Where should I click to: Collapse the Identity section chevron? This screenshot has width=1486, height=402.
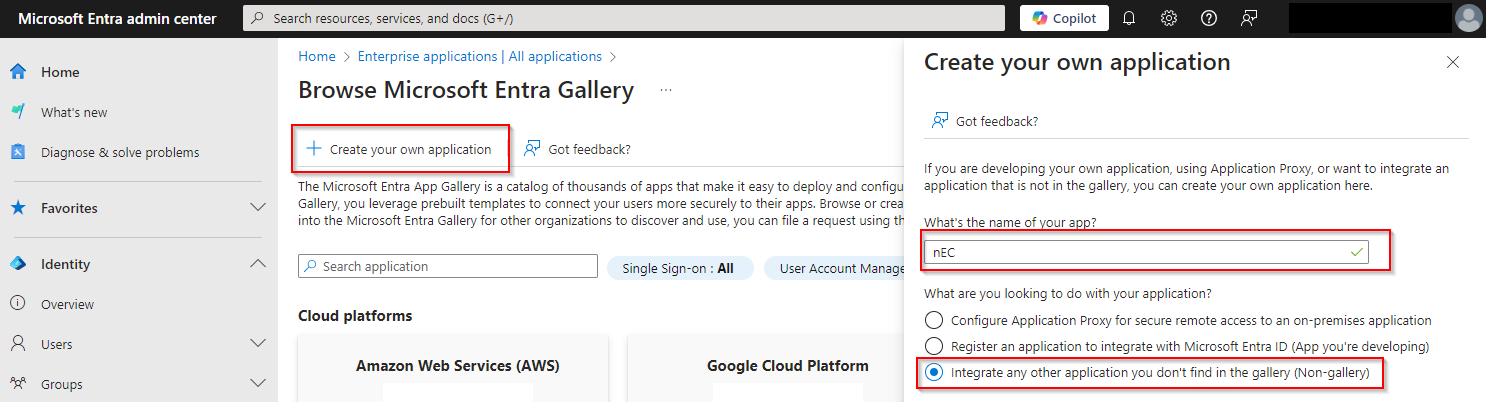(258, 264)
